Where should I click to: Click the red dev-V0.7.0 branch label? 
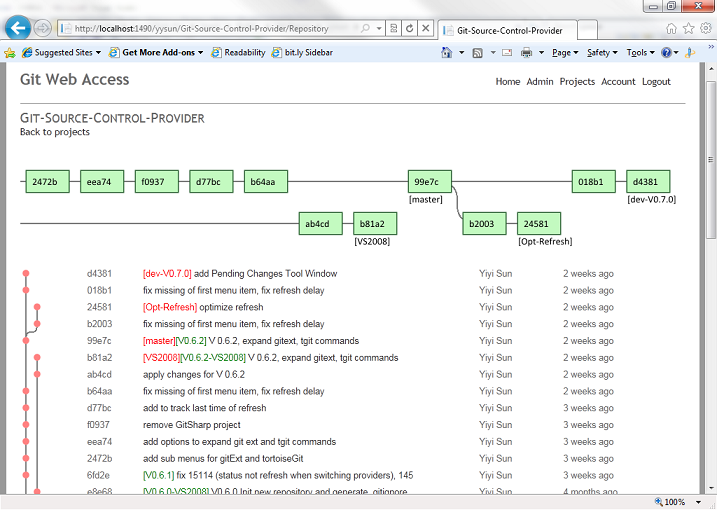click(x=167, y=274)
